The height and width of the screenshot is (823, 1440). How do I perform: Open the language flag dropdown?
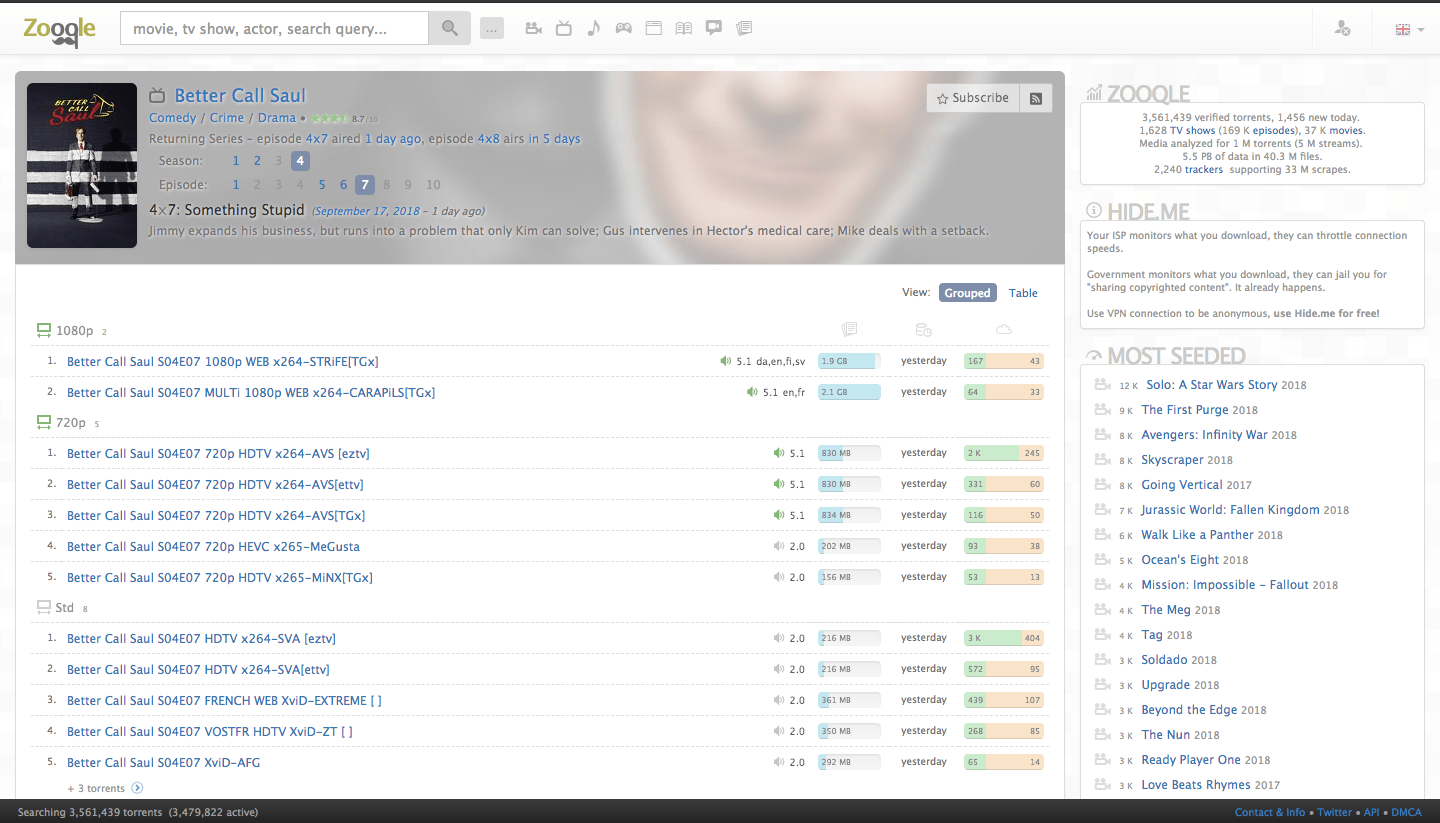tap(1409, 29)
